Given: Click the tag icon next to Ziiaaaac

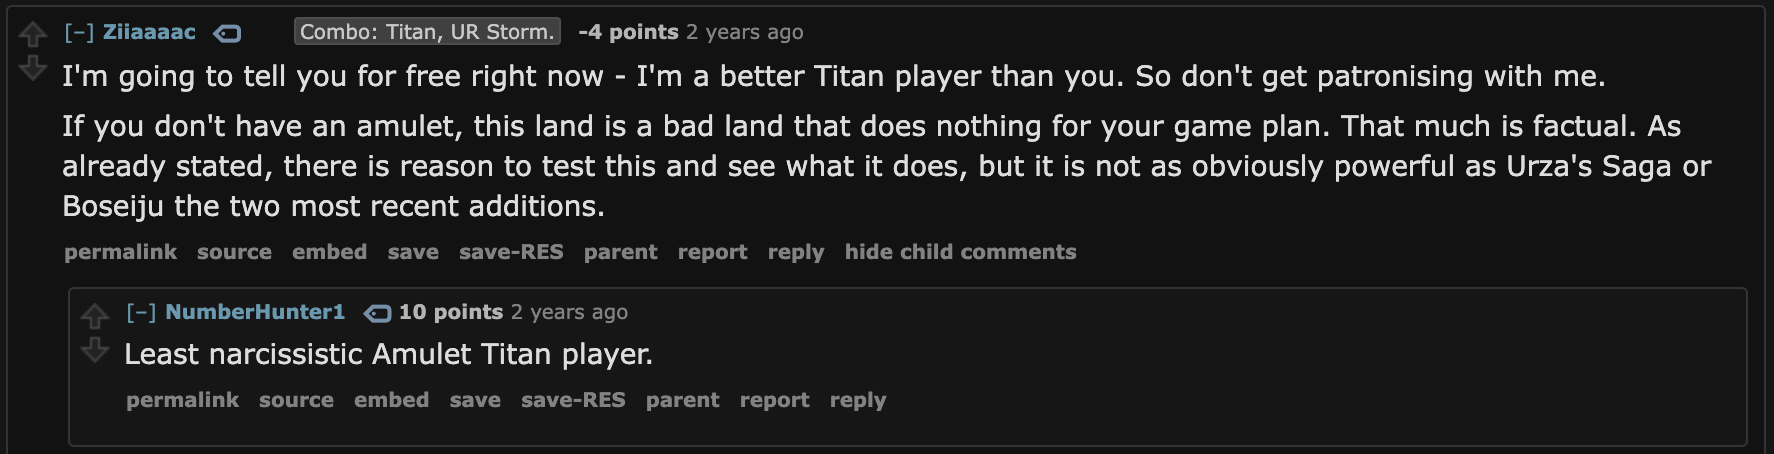Looking at the screenshot, I should point(228,33).
